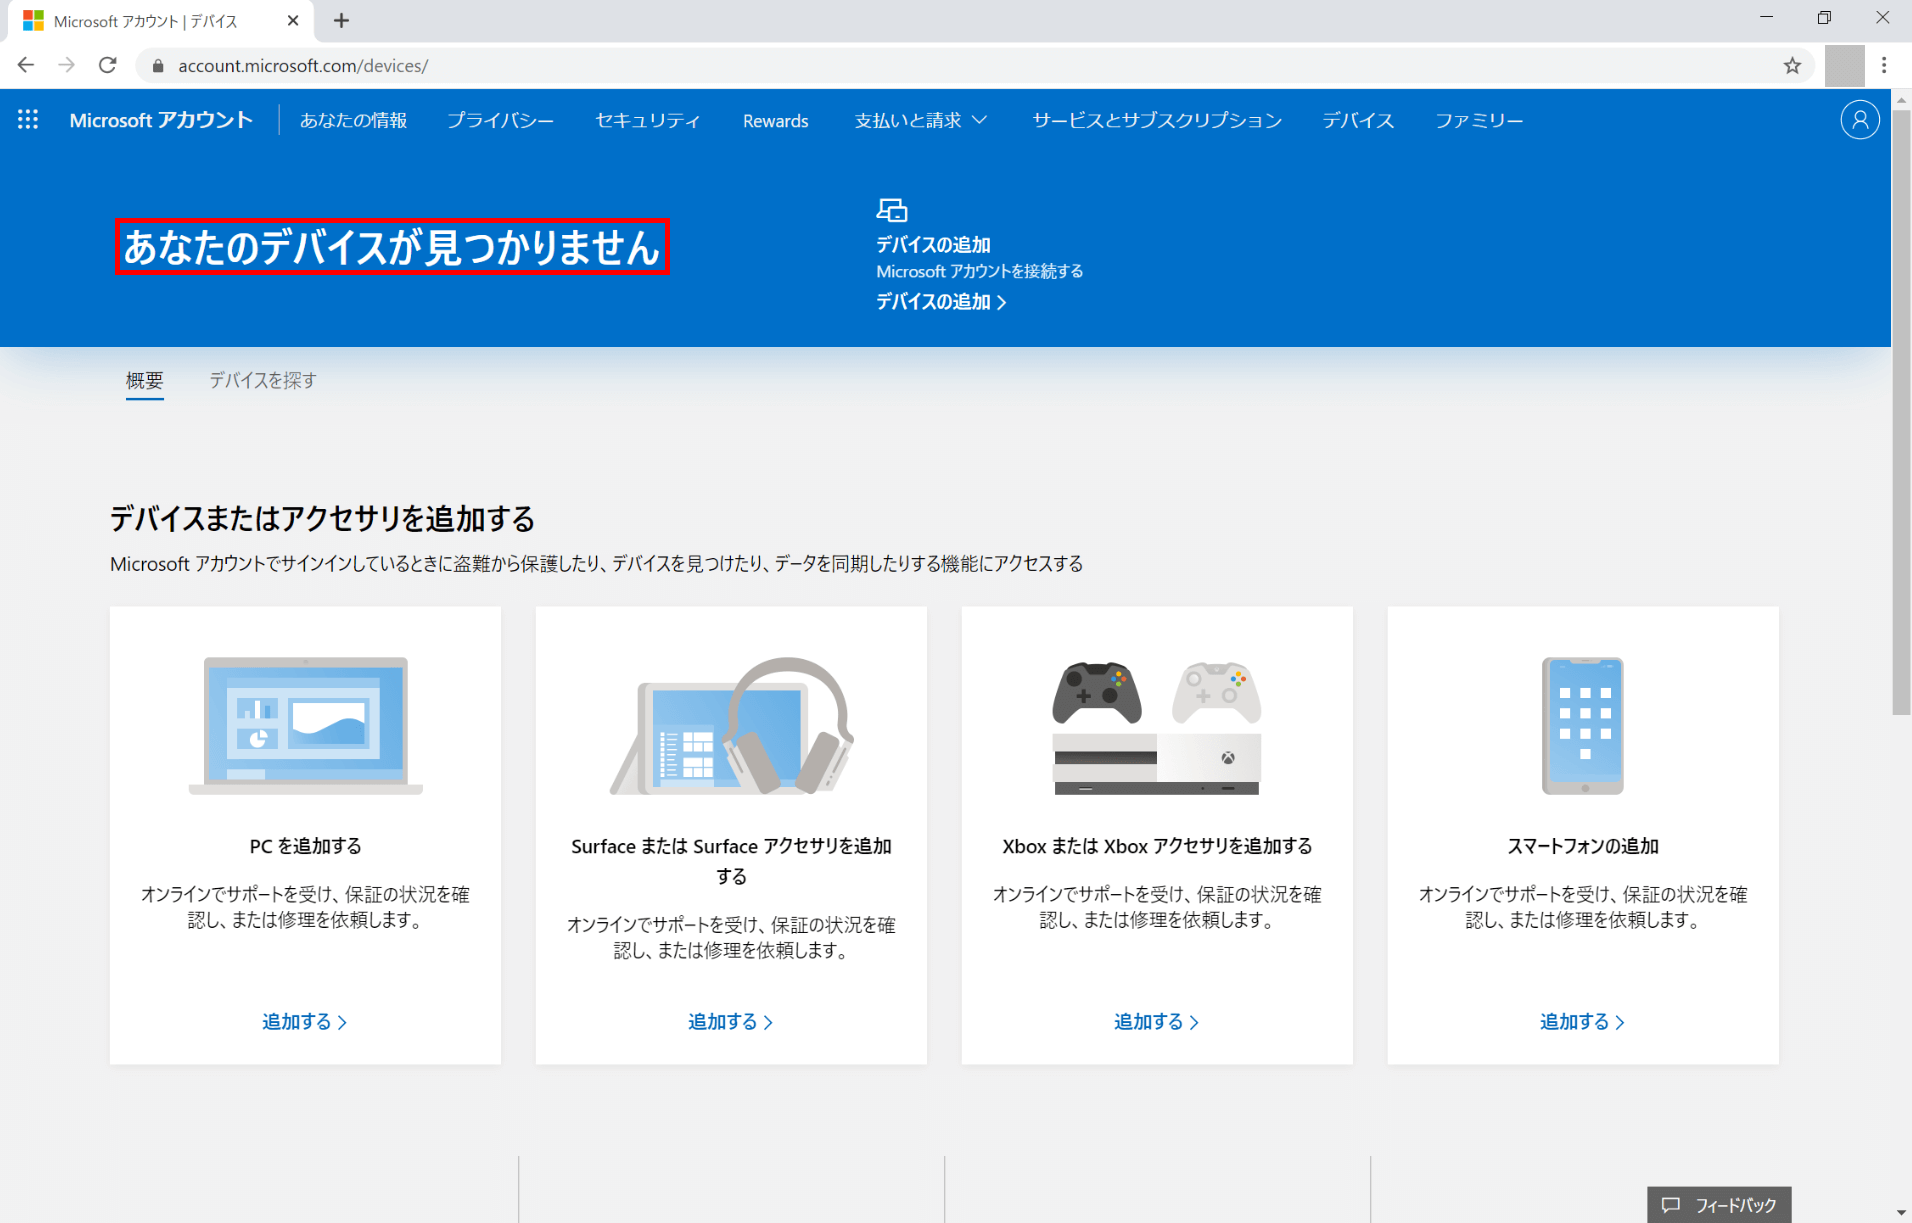Image resolution: width=1912 pixels, height=1223 pixels.
Task: Click the スマートフォンの追加 card title
Action: pyautogui.click(x=1583, y=846)
